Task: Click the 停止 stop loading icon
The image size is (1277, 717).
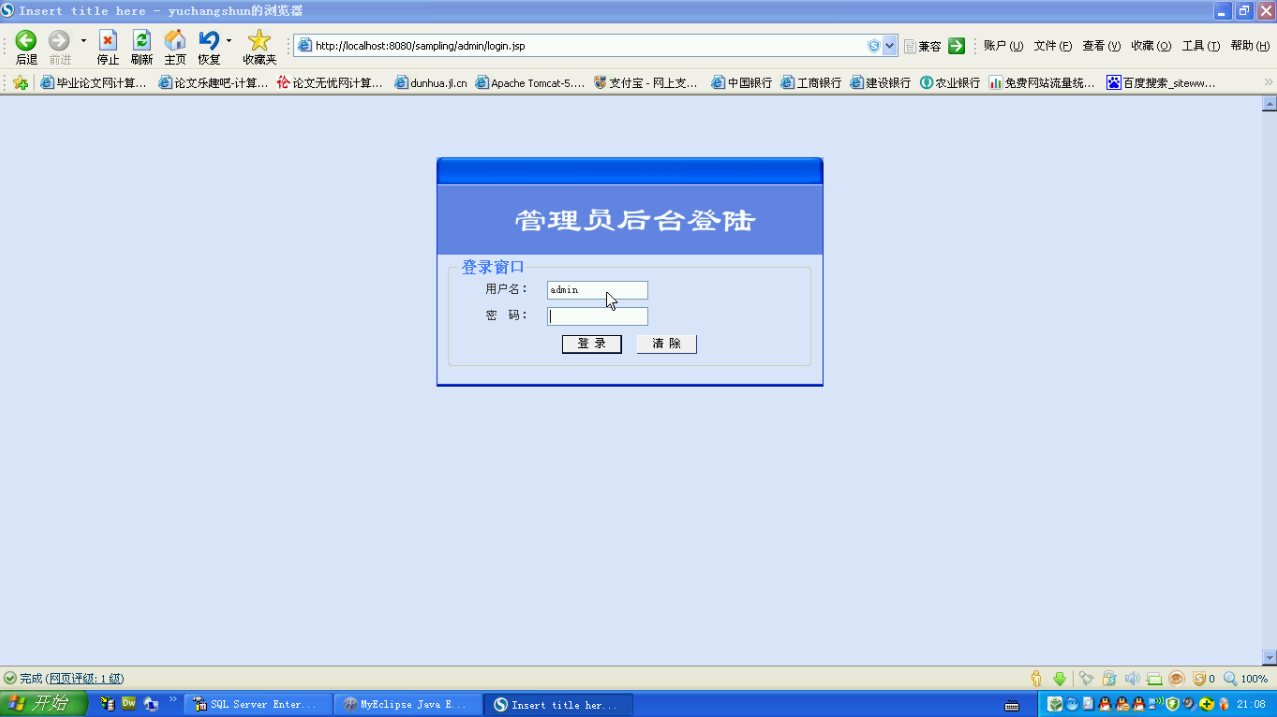Action: pyautogui.click(x=108, y=40)
